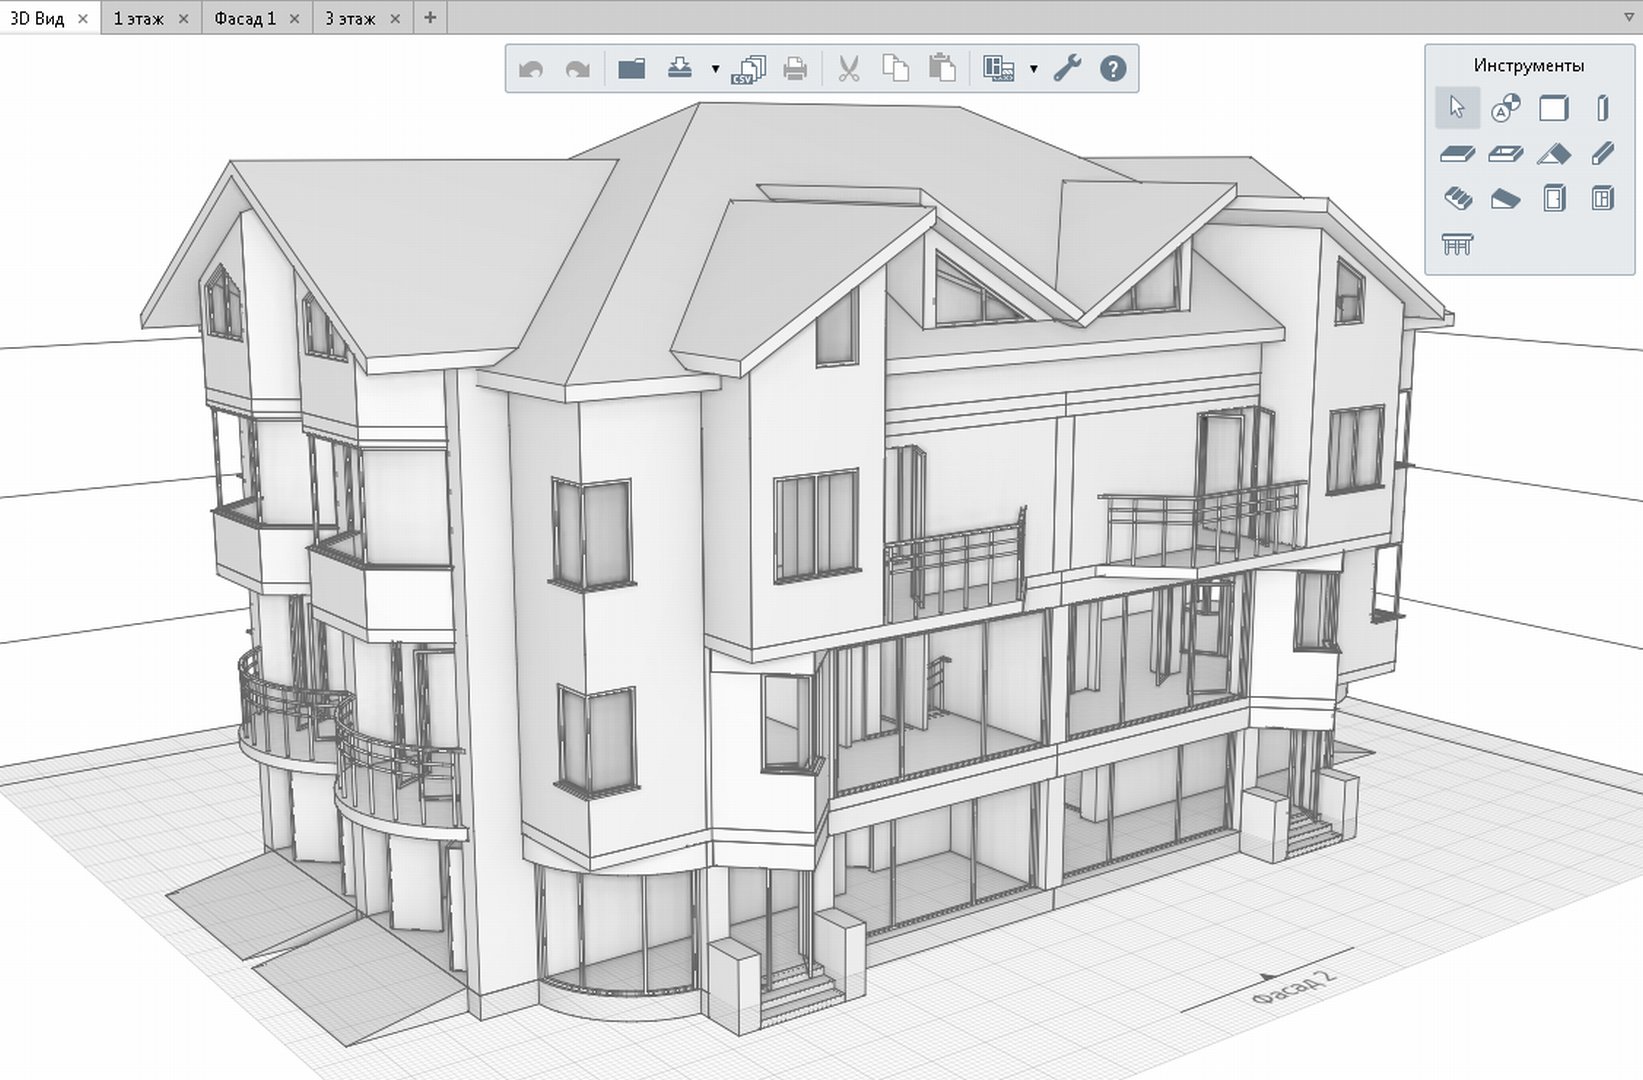
Task: Select the Door tool
Action: pos(1553,199)
